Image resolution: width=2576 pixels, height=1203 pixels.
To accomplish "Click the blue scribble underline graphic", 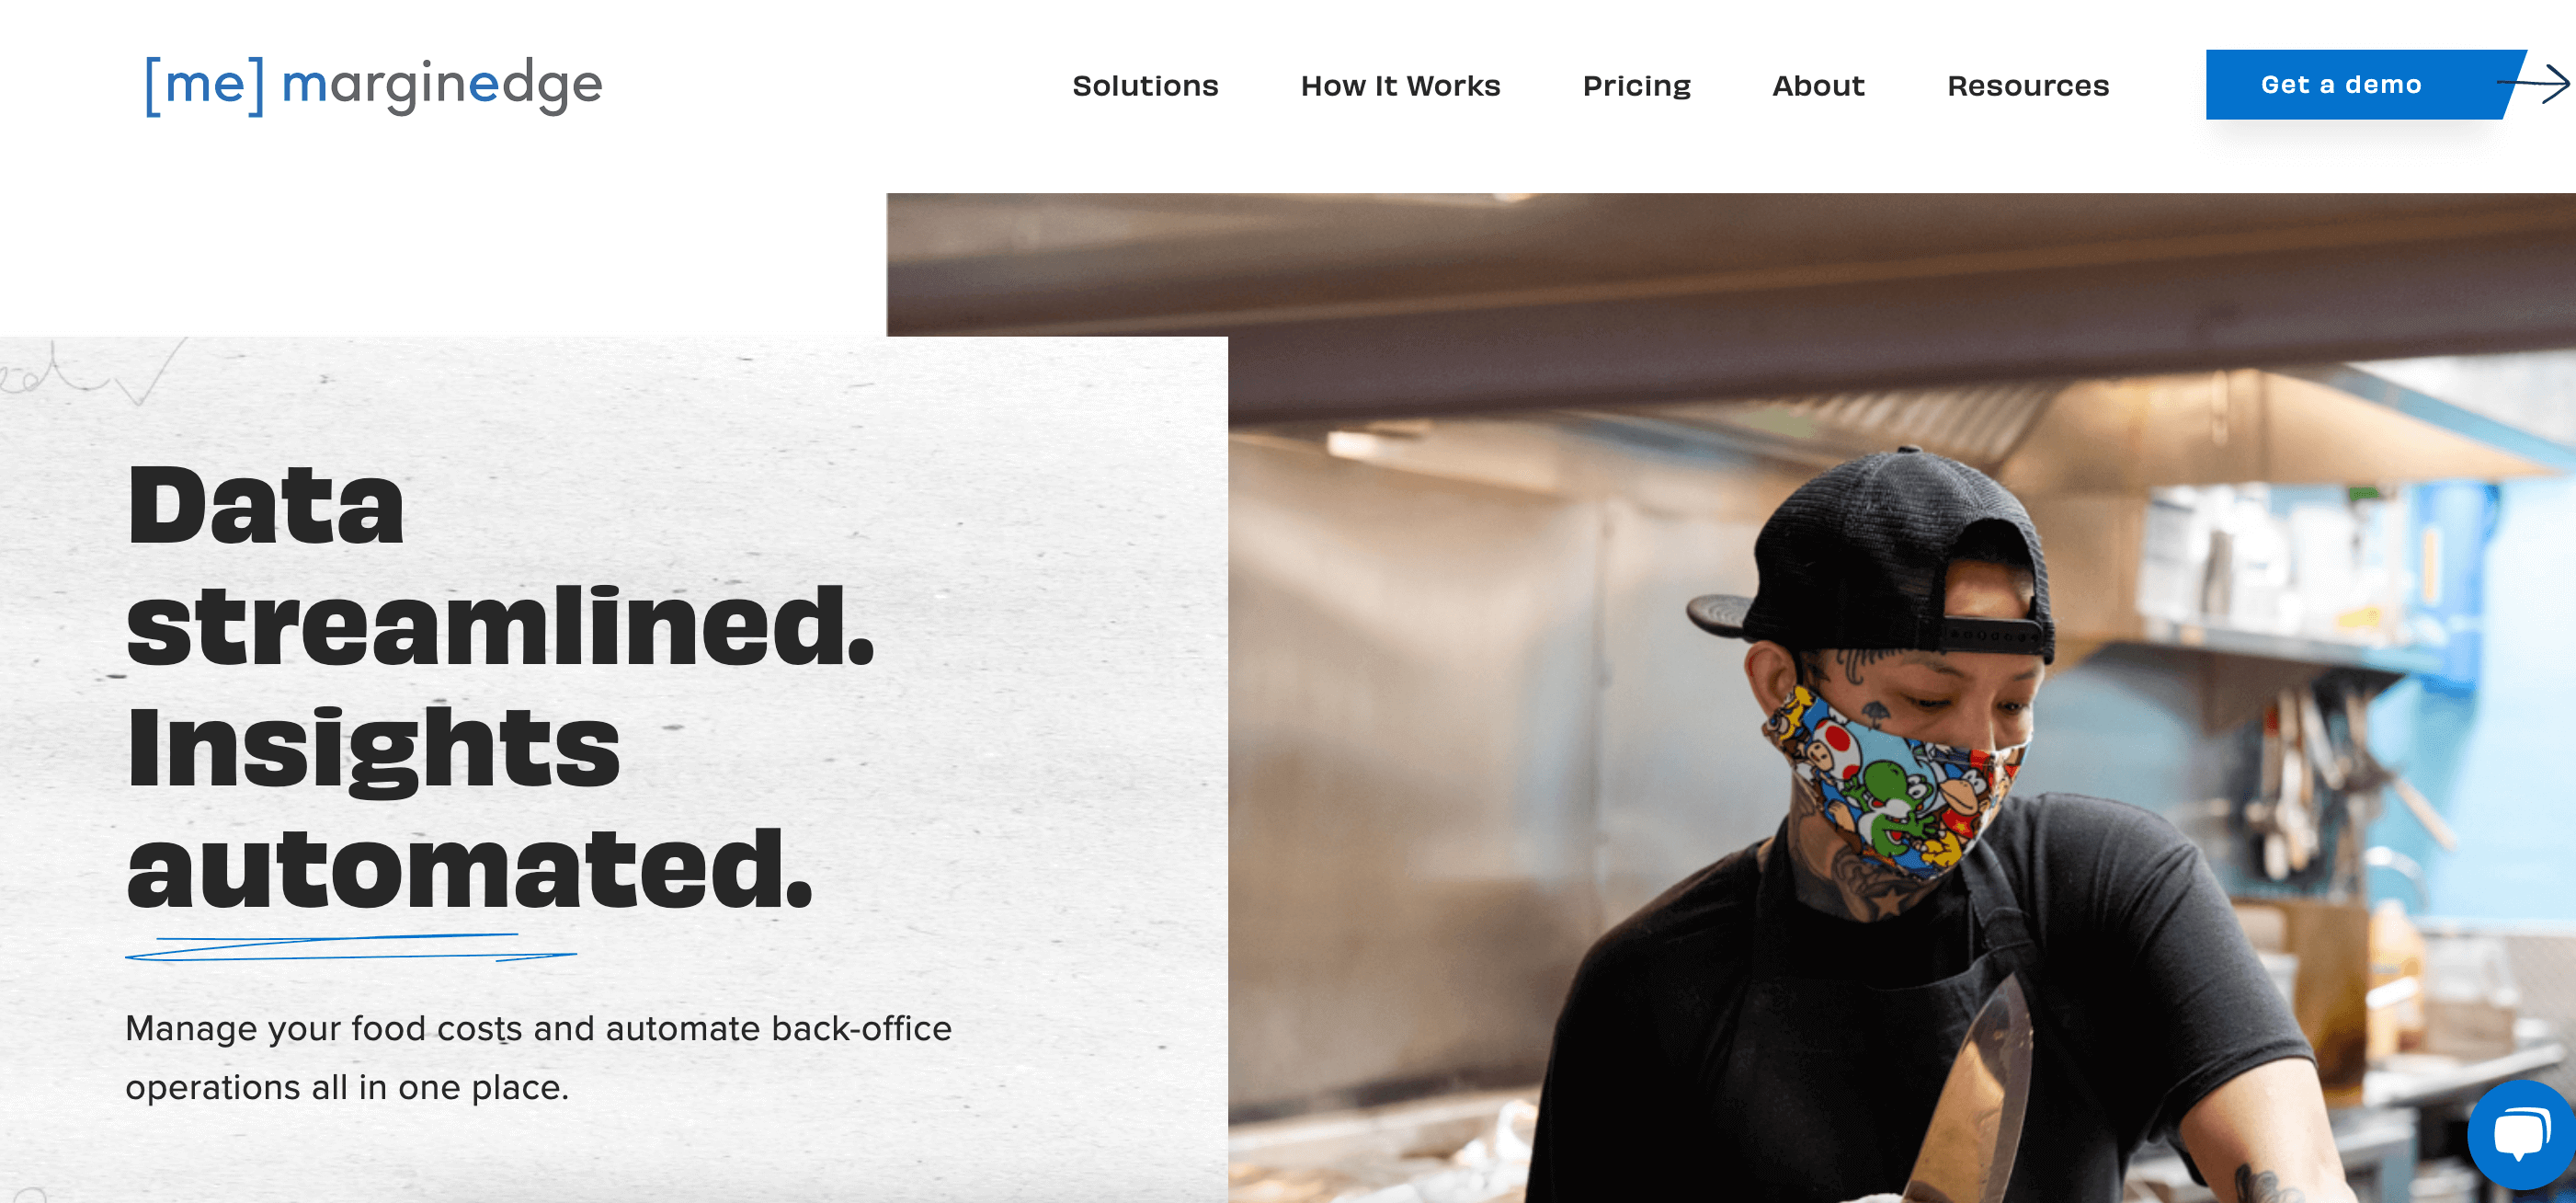I will click(351, 947).
